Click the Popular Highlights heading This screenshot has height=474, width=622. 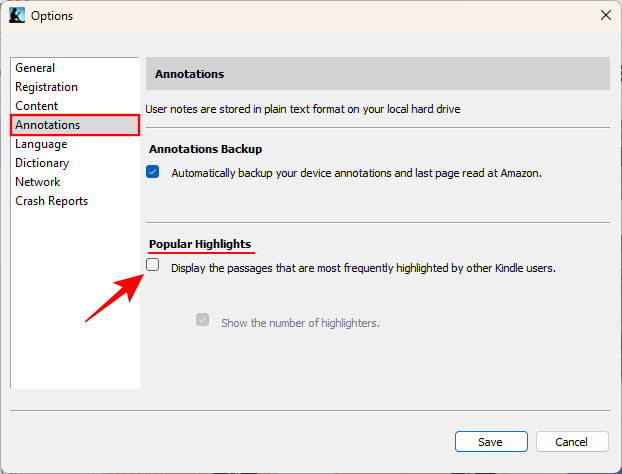(200, 244)
